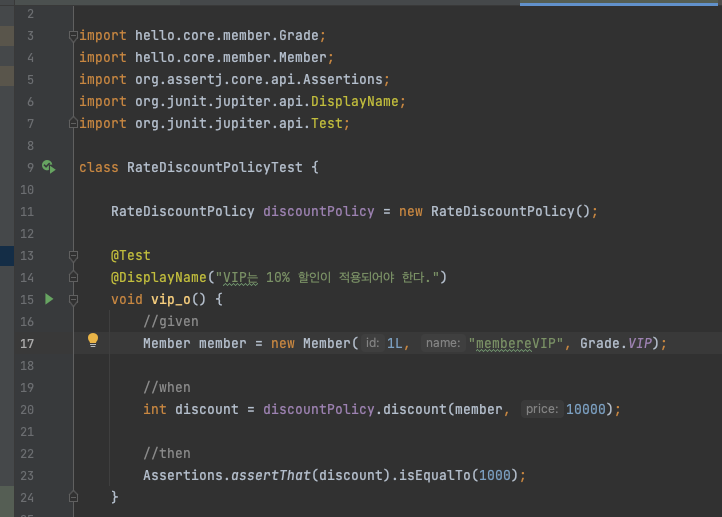
Task: Click Test in the import on line 7
Action: tap(326, 123)
